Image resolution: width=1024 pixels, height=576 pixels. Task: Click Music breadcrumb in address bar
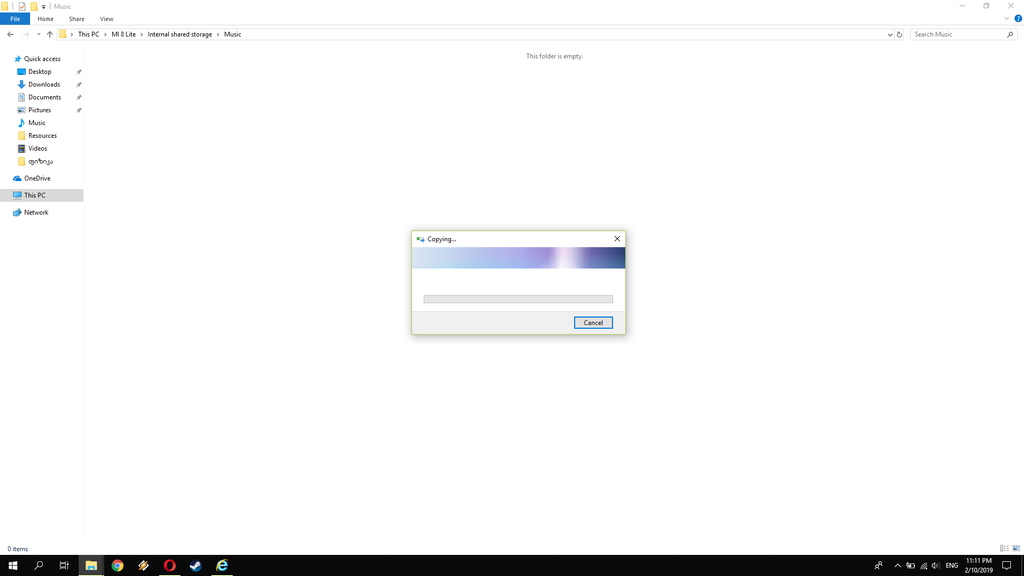tap(232, 35)
